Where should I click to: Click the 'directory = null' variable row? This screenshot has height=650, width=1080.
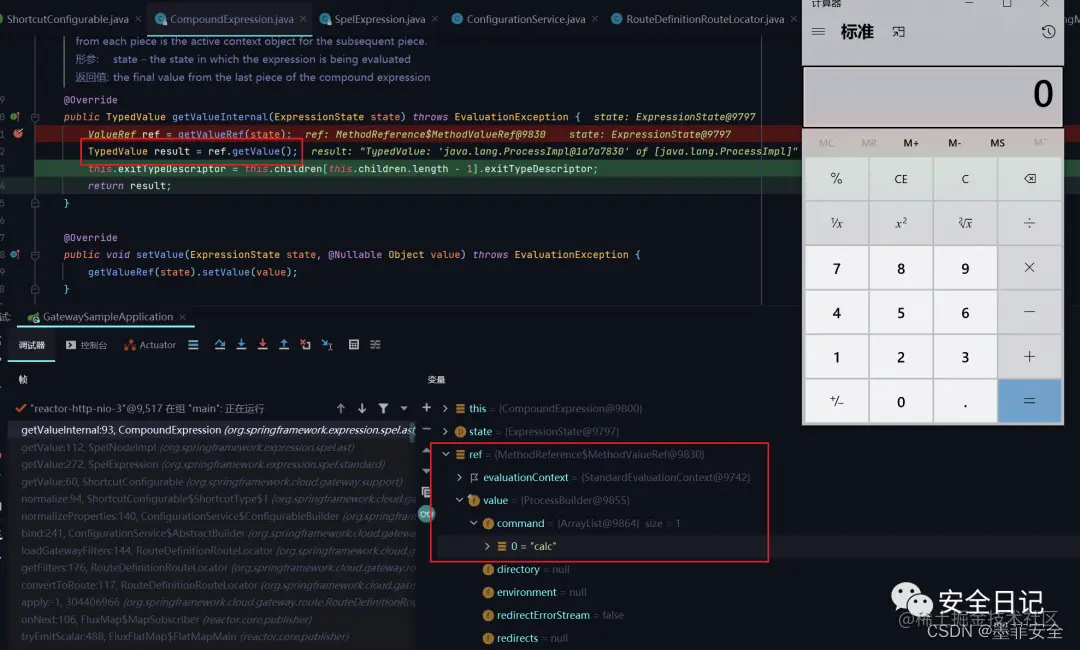pos(526,569)
